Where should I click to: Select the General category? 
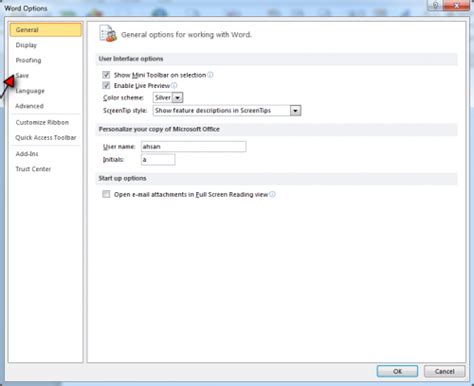[x=46, y=30]
